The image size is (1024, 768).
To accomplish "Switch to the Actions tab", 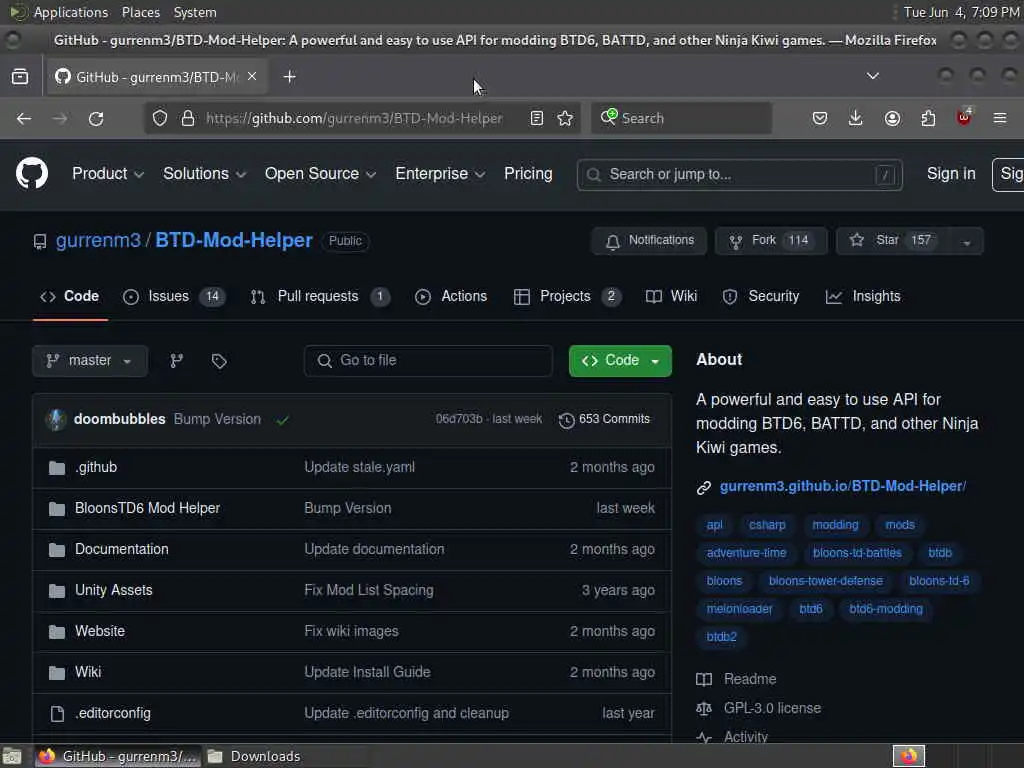I will [451, 296].
